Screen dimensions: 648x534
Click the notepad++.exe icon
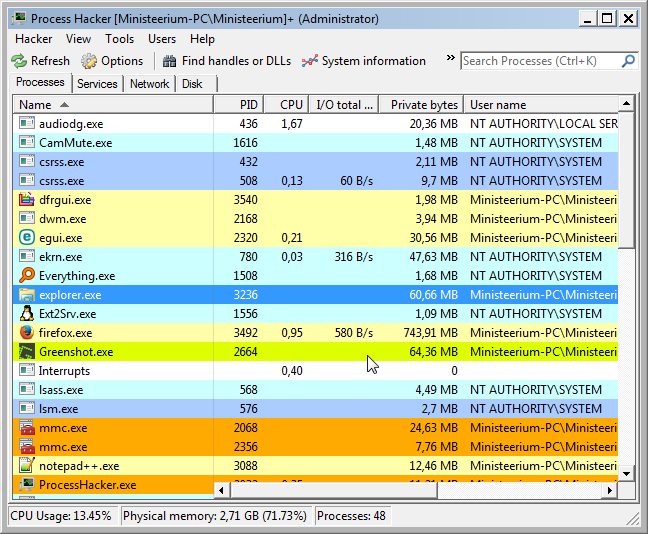click(27, 466)
